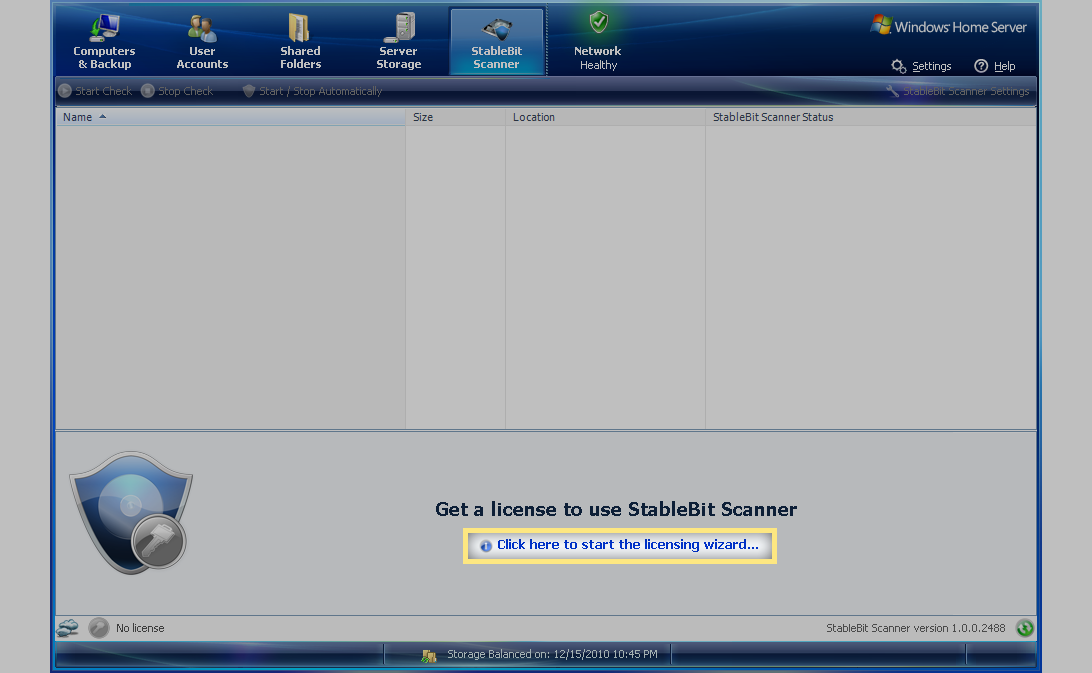1092x673 pixels.
Task: Open the Computers & Backup tab
Action: pyautogui.click(x=104, y=42)
